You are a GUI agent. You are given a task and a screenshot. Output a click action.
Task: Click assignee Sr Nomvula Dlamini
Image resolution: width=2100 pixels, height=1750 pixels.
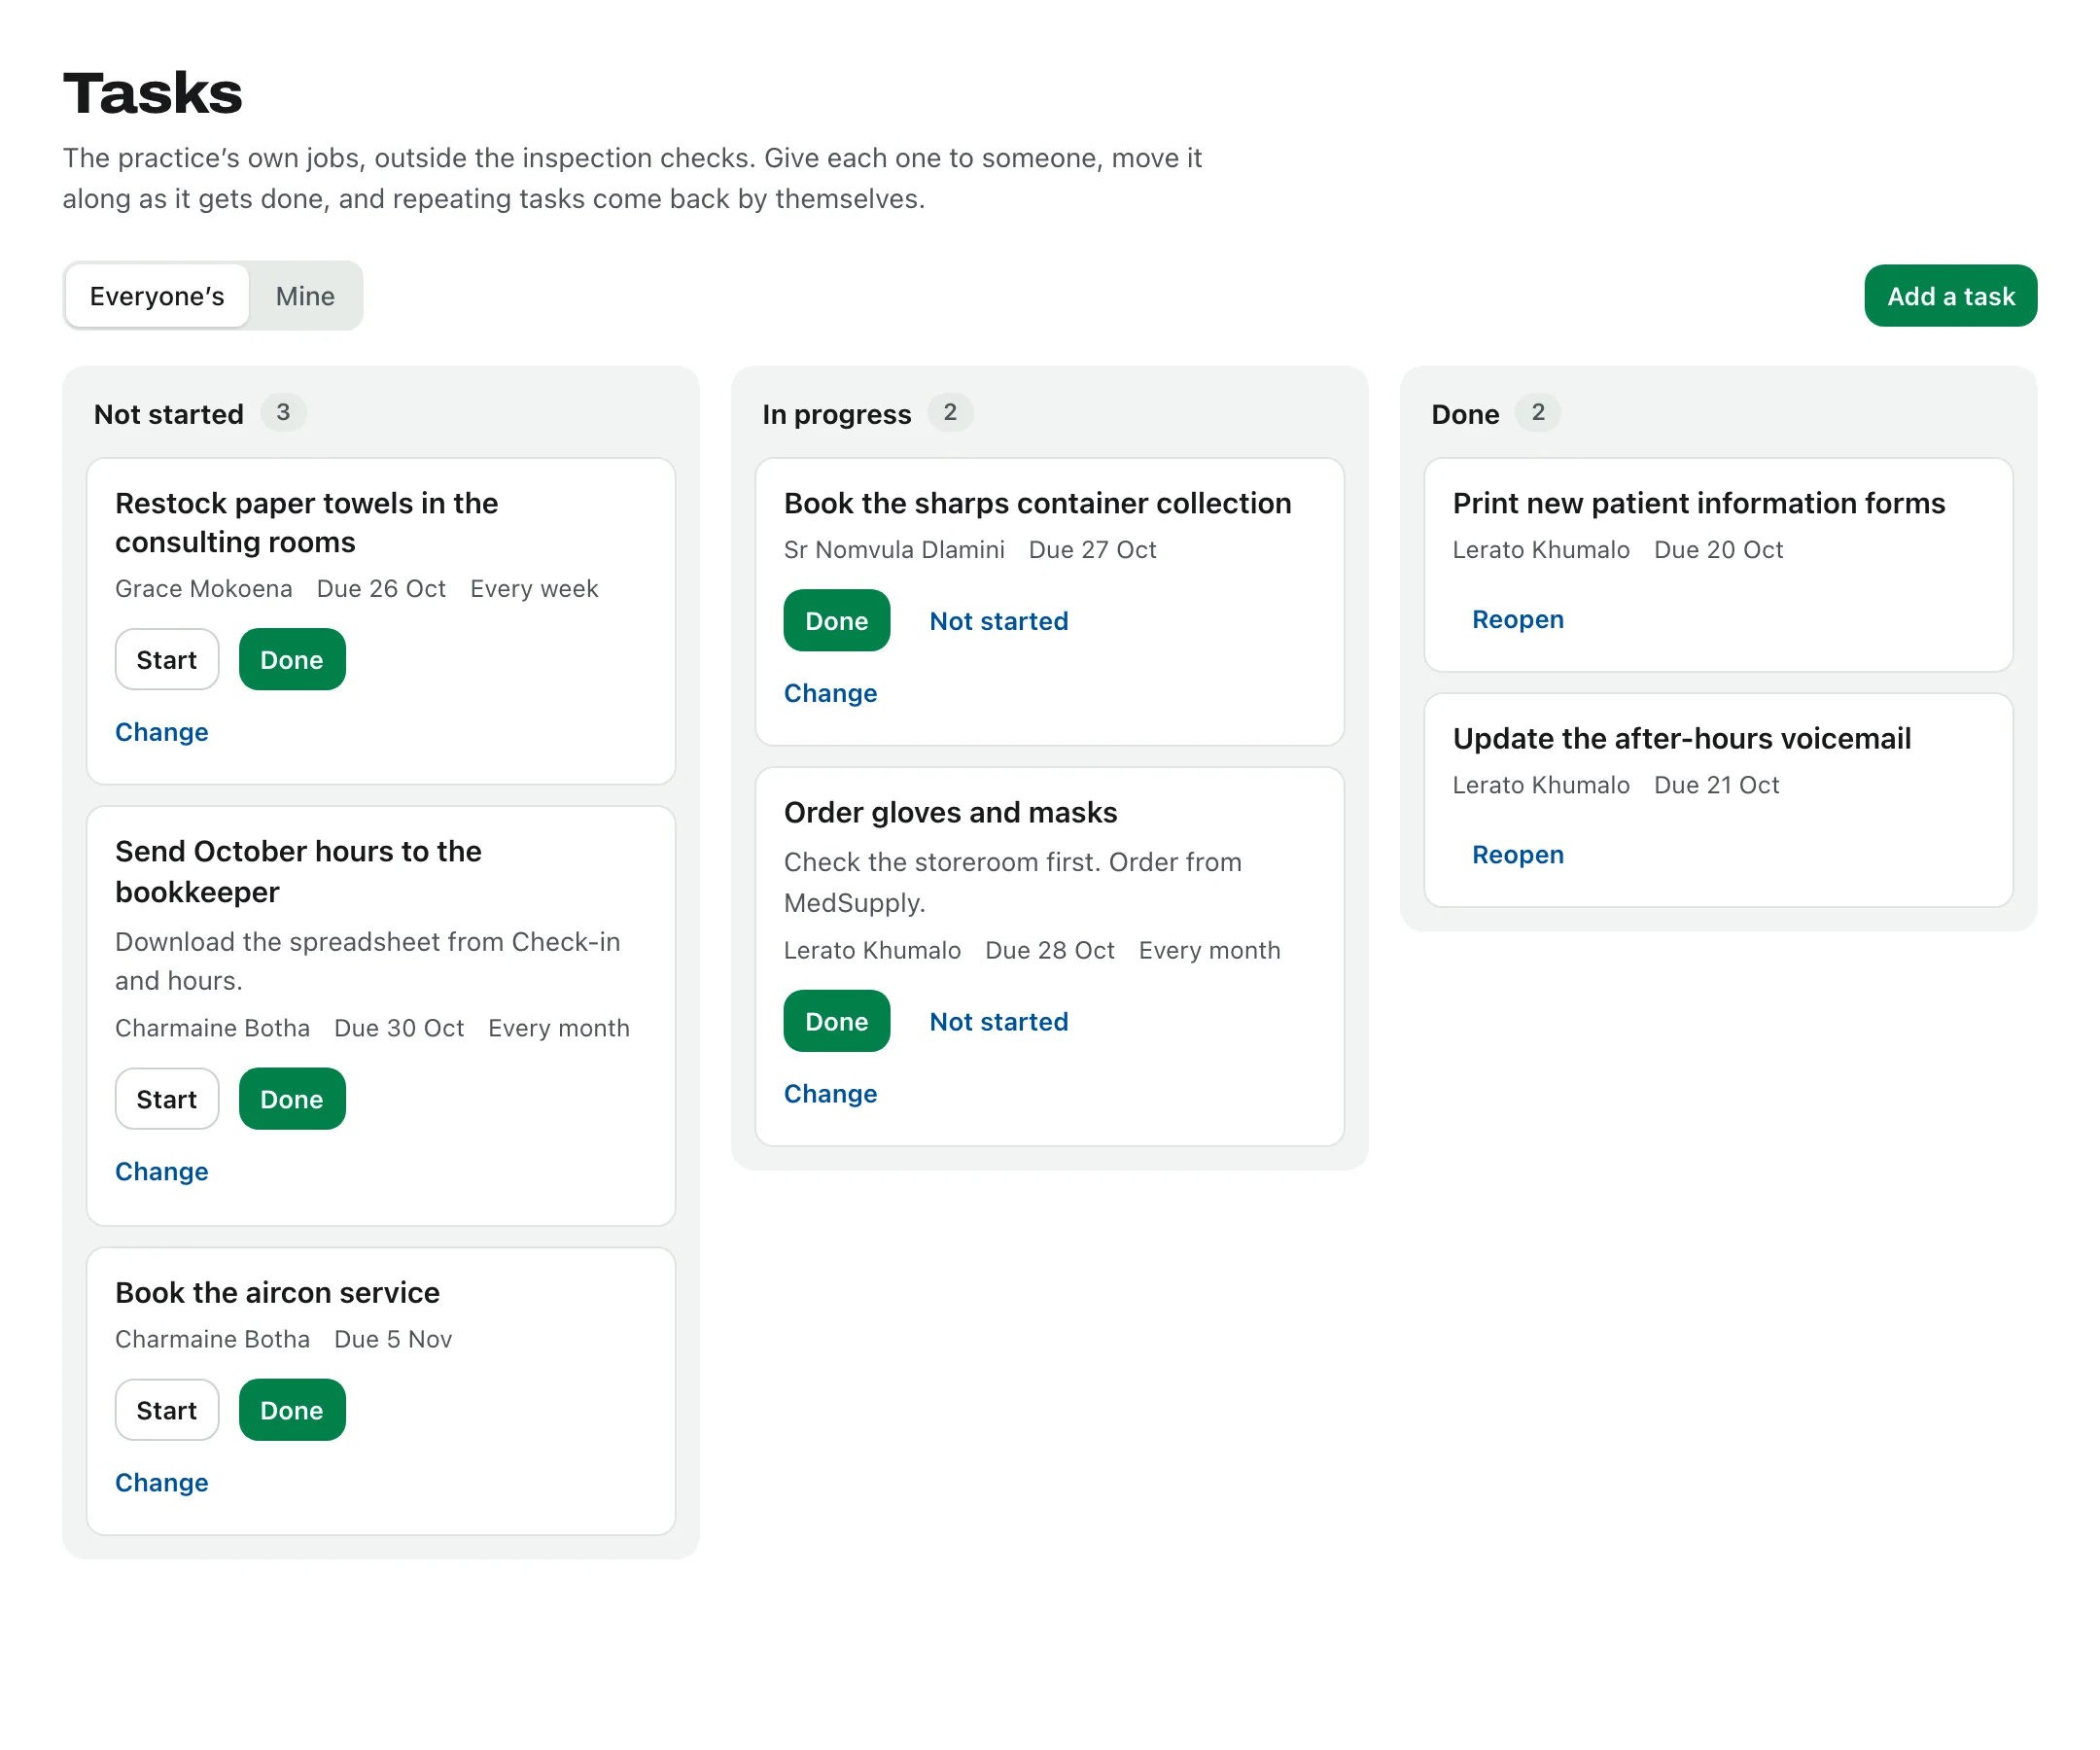894,549
